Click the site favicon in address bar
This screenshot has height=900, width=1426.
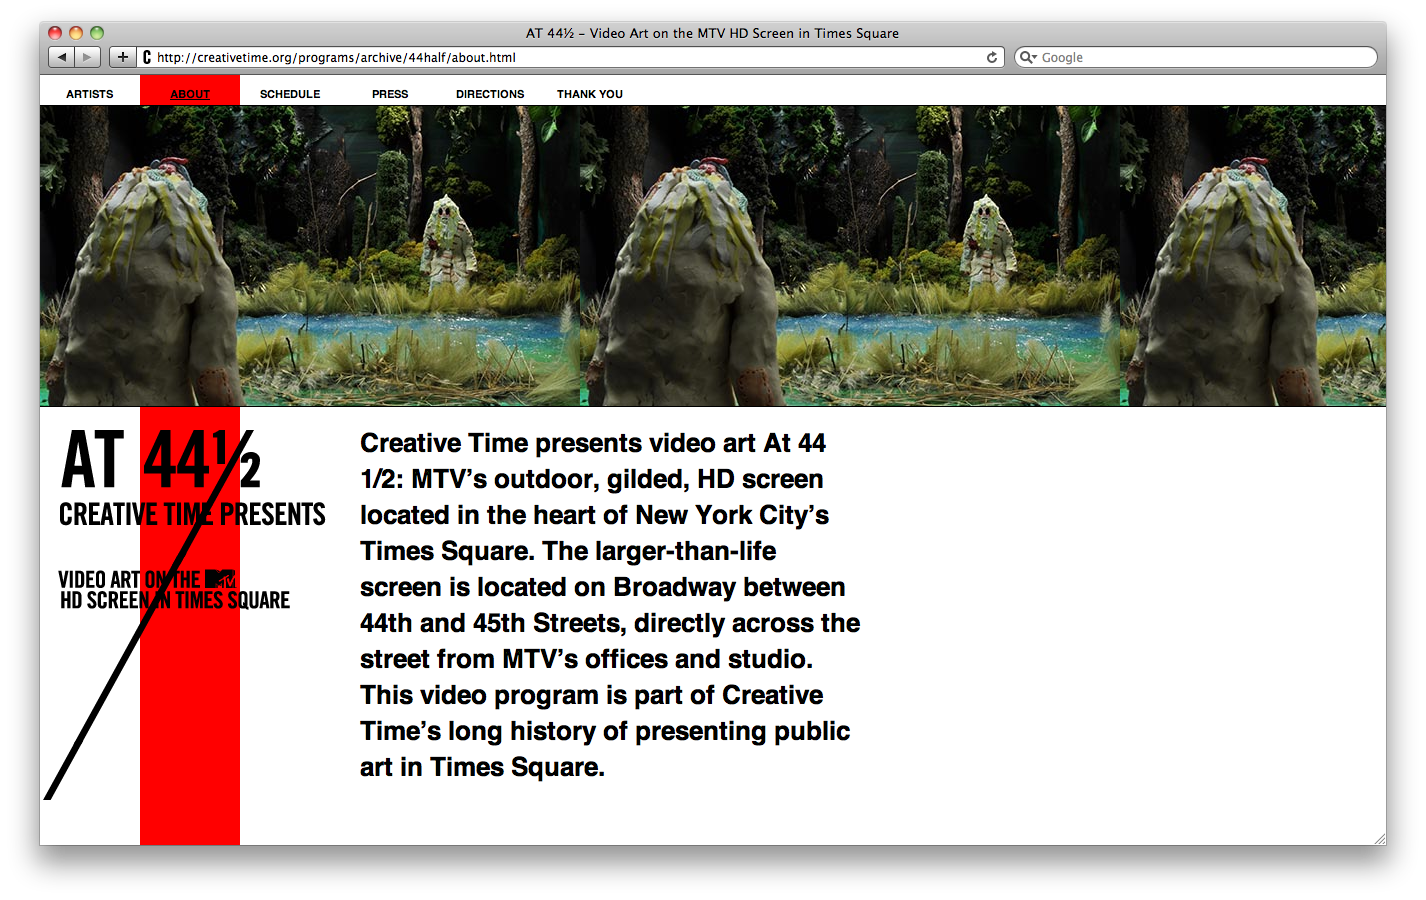click(147, 57)
